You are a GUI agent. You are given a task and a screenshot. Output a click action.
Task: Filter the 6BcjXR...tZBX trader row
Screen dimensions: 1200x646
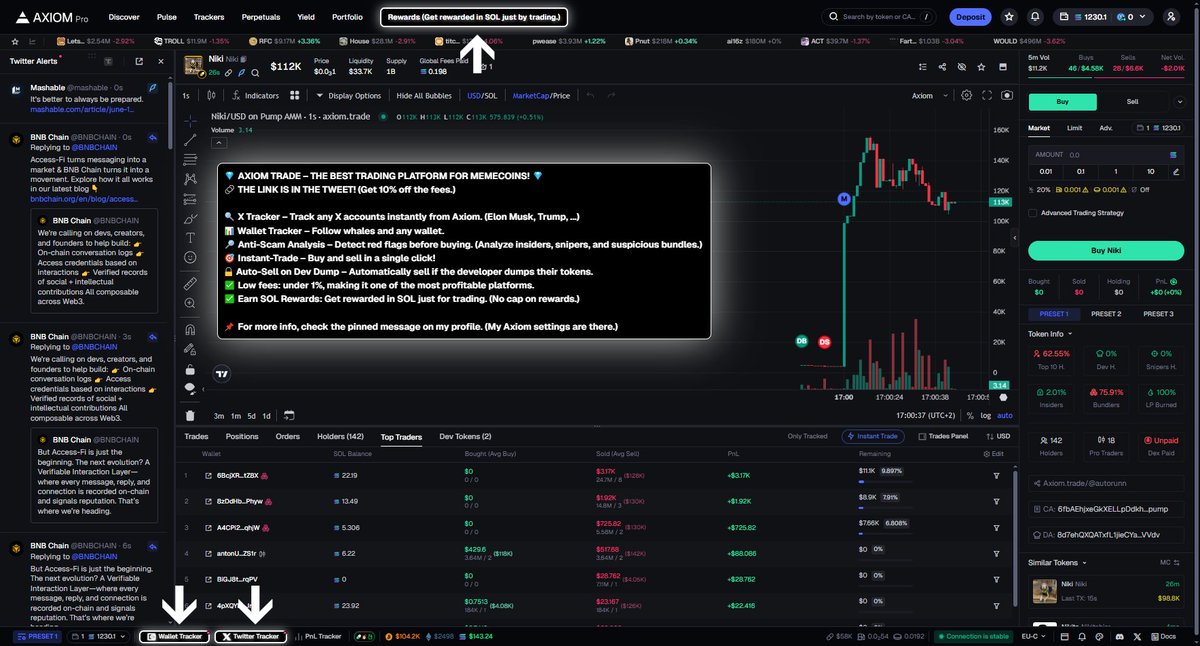[996, 474]
